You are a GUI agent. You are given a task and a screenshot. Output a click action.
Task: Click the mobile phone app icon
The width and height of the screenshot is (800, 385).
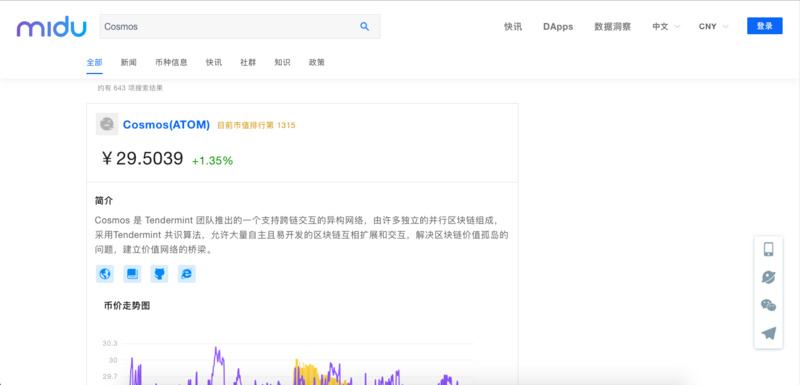coord(768,249)
